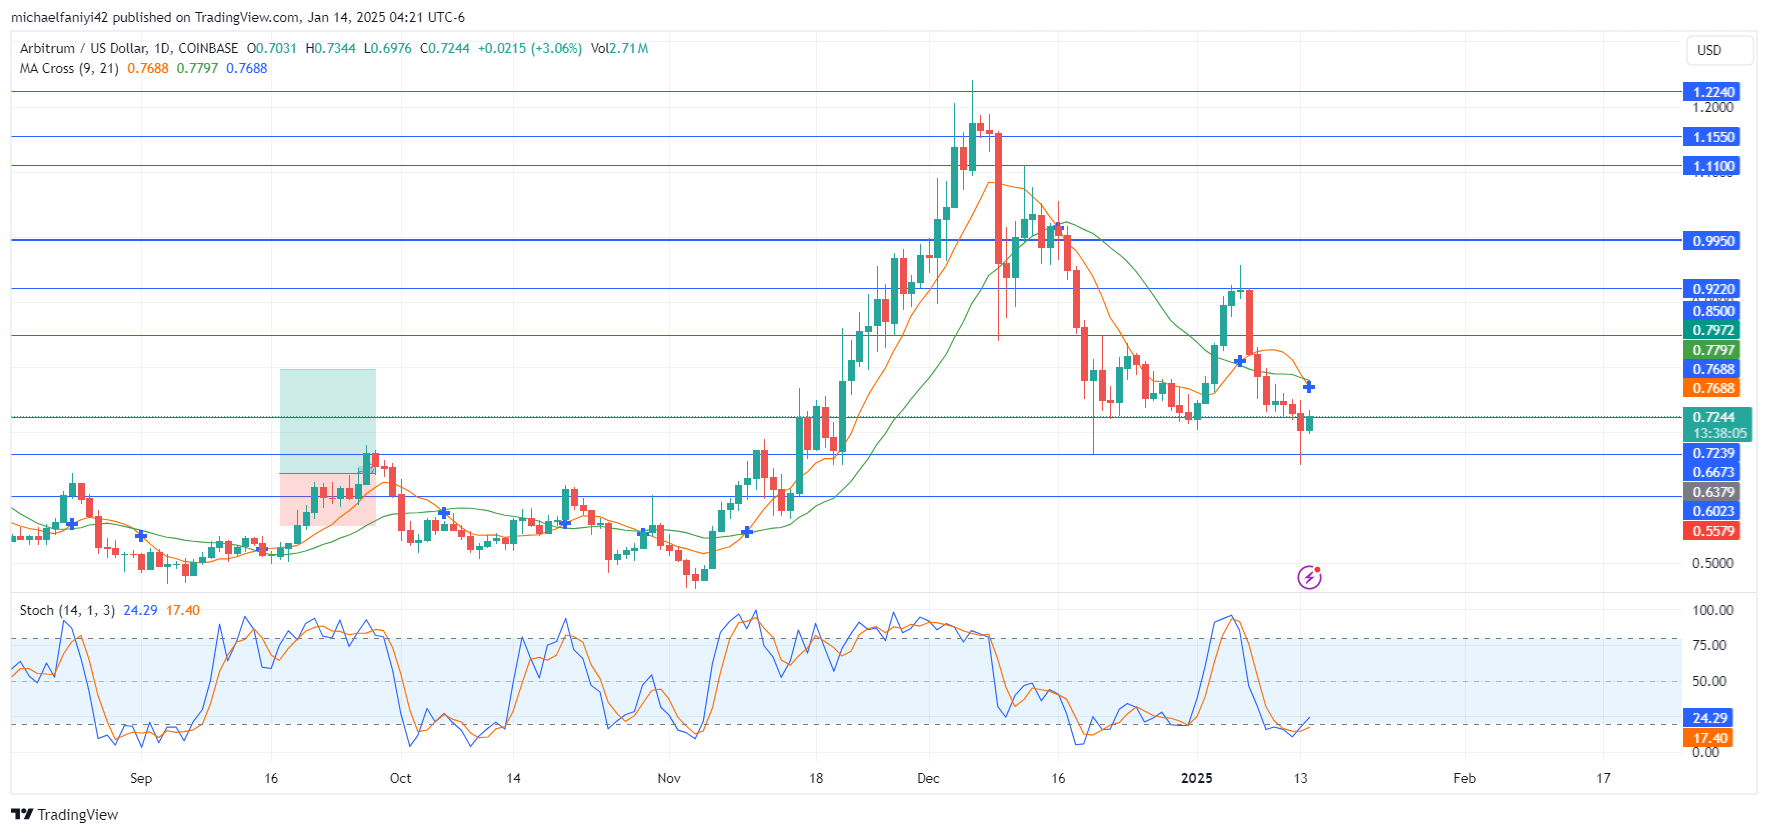Click the 75.00 Stoch scale value
This screenshot has height=834, width=1768.
click(1709, 645)
